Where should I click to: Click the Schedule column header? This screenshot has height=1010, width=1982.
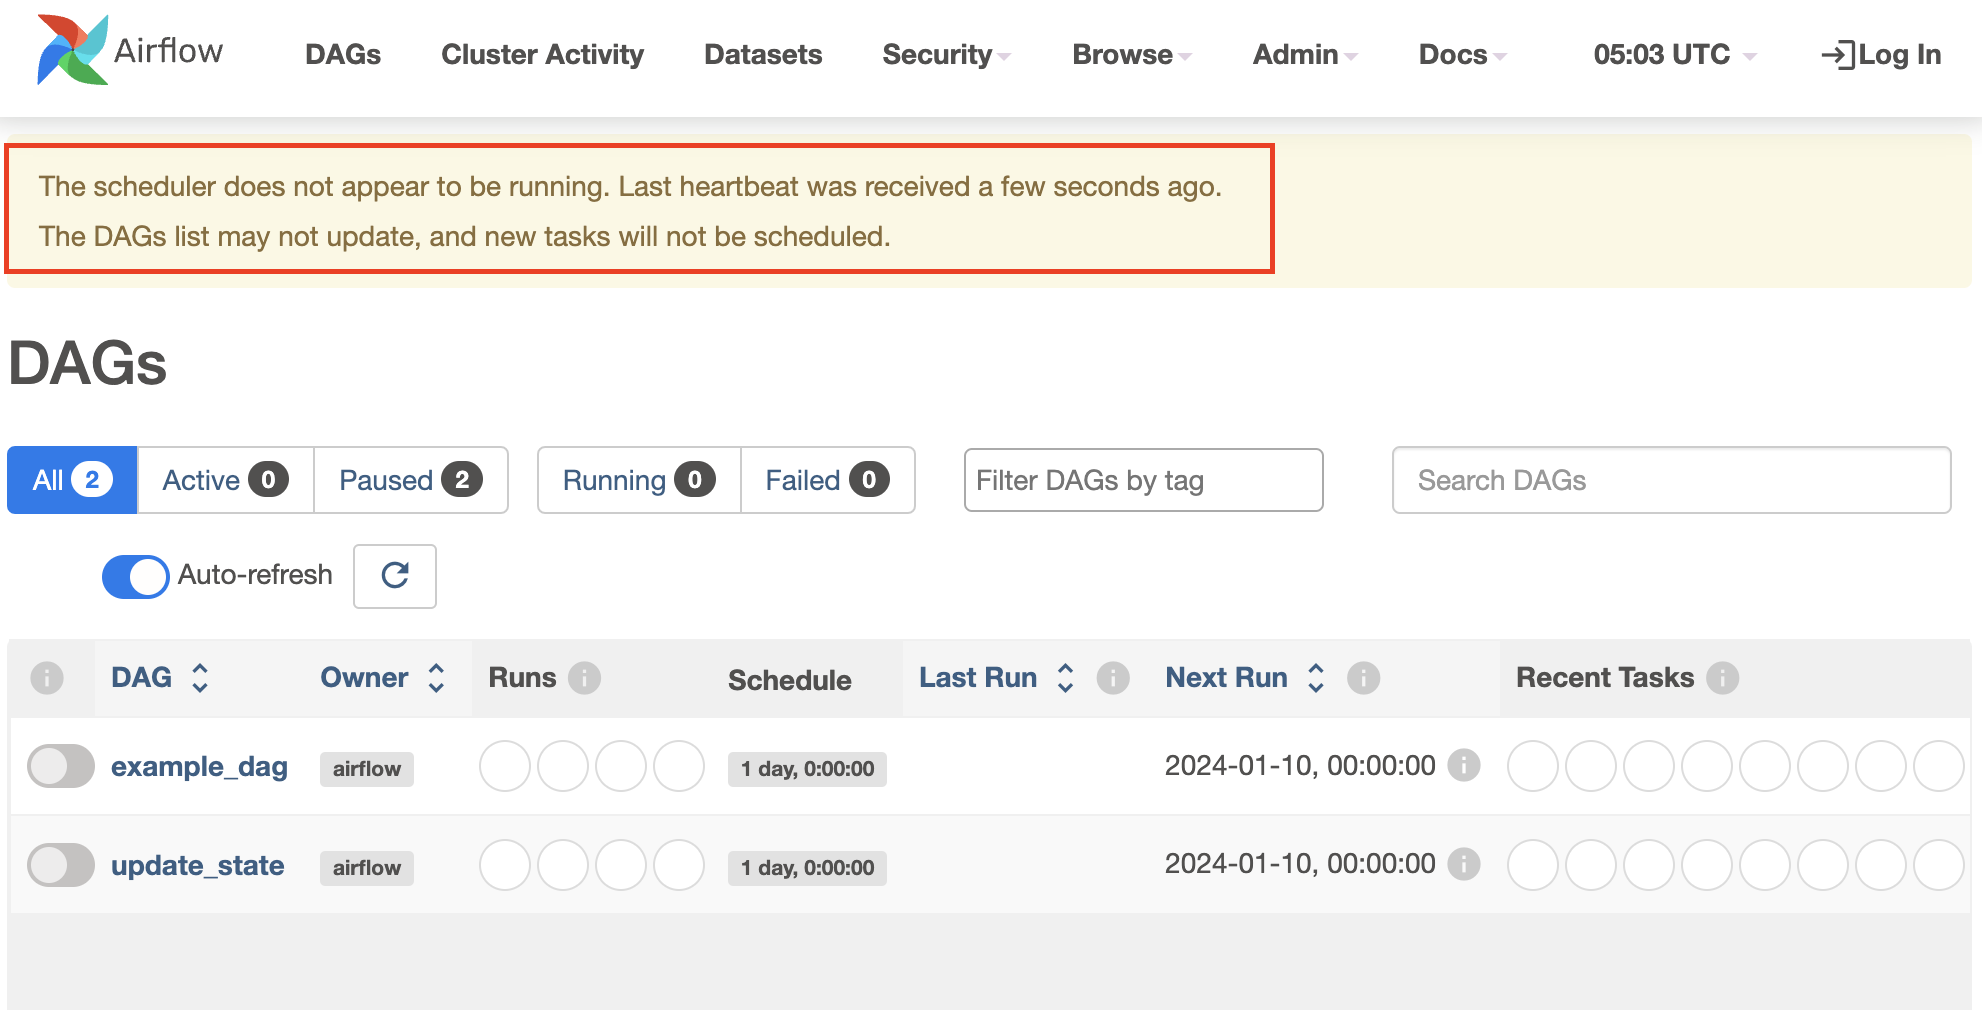click(790, 680)
